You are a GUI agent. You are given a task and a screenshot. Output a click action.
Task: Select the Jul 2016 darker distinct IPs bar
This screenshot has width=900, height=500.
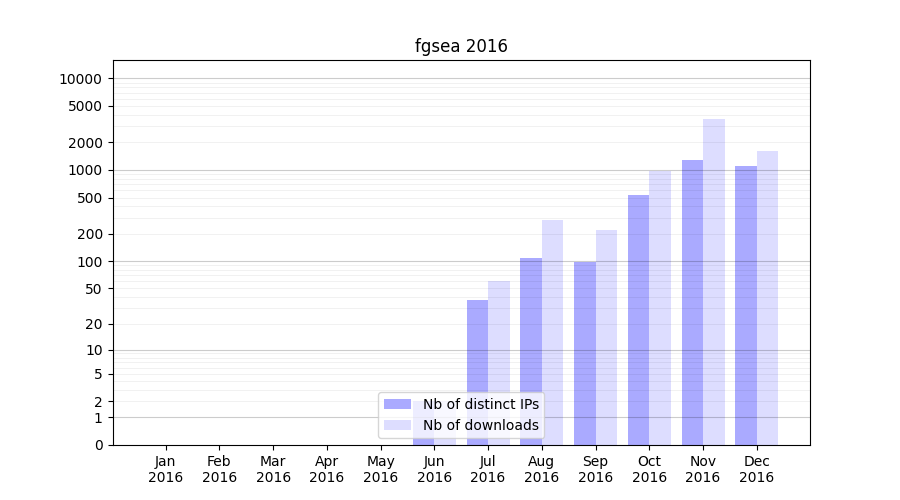pyautogui.click(x=477, y=372)
